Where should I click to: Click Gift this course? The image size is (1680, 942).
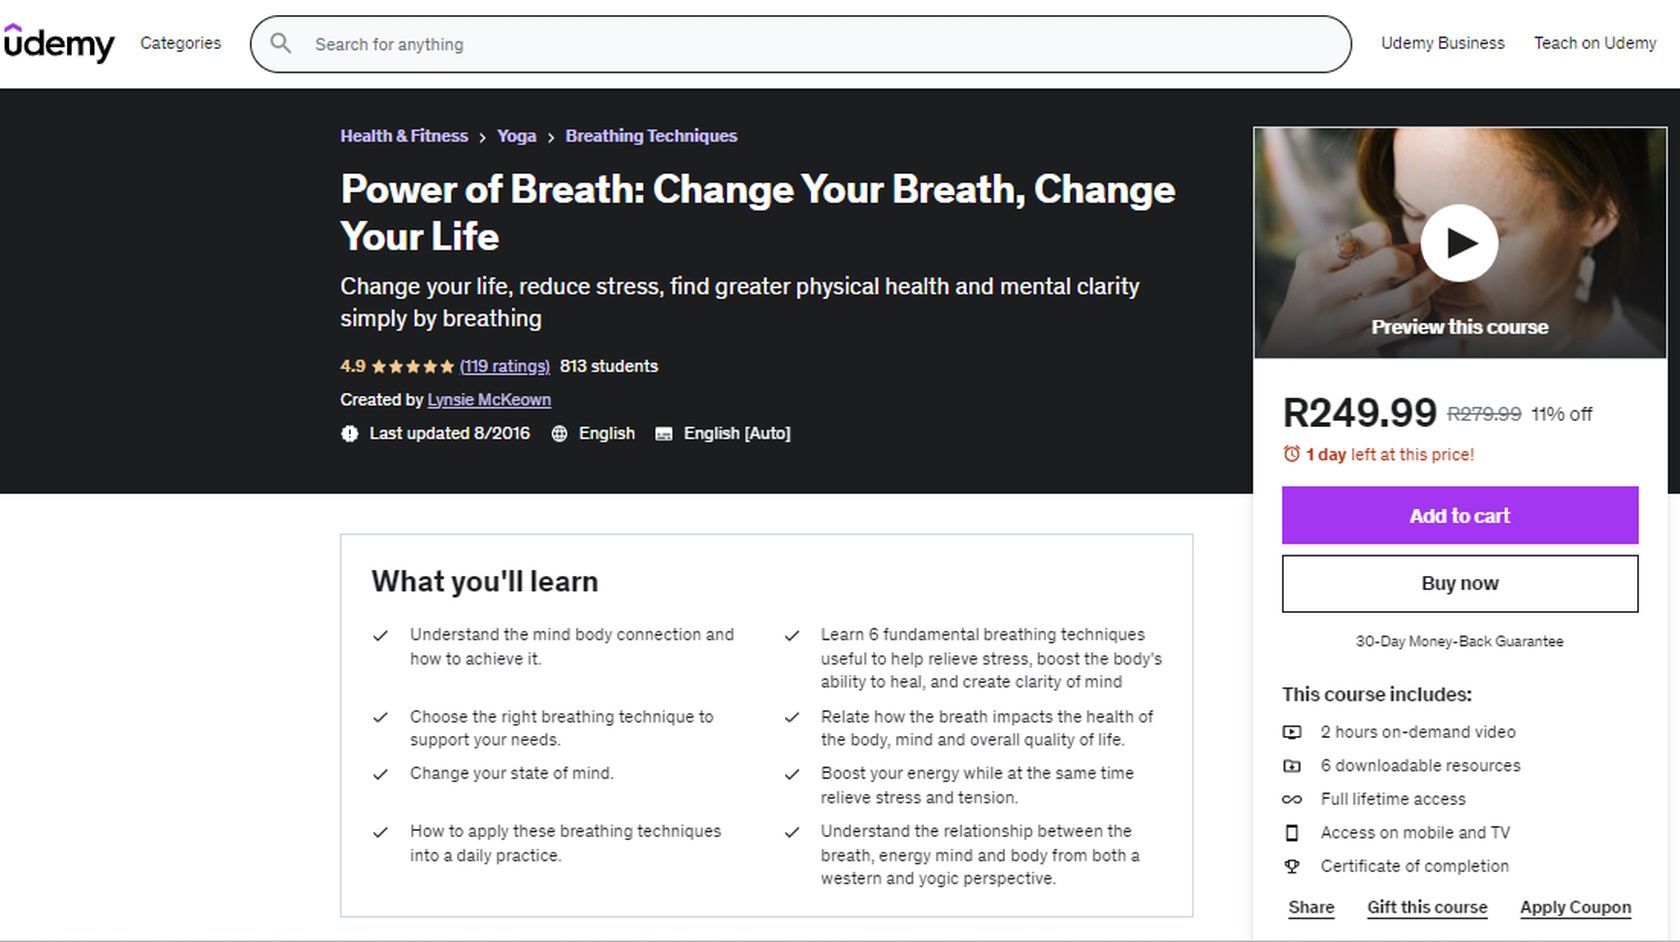pyautogui.click(x=1427, y=907)
